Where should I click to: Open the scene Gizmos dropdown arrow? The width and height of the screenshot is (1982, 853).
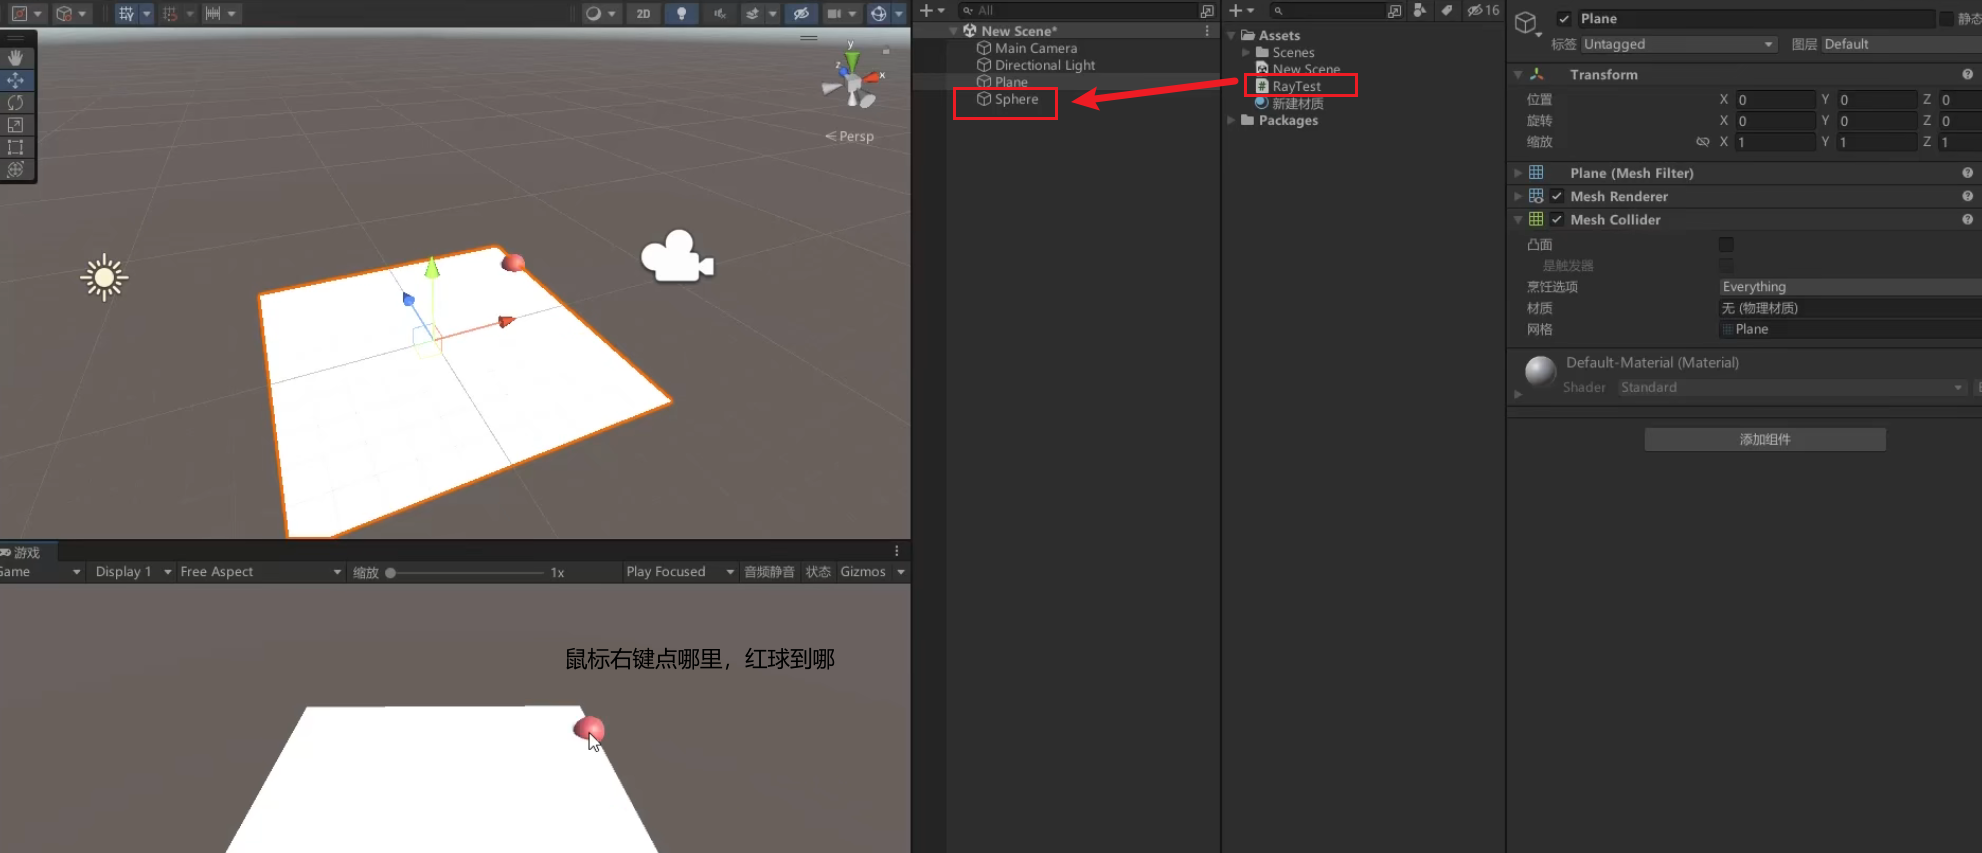[x=898, y=14]
